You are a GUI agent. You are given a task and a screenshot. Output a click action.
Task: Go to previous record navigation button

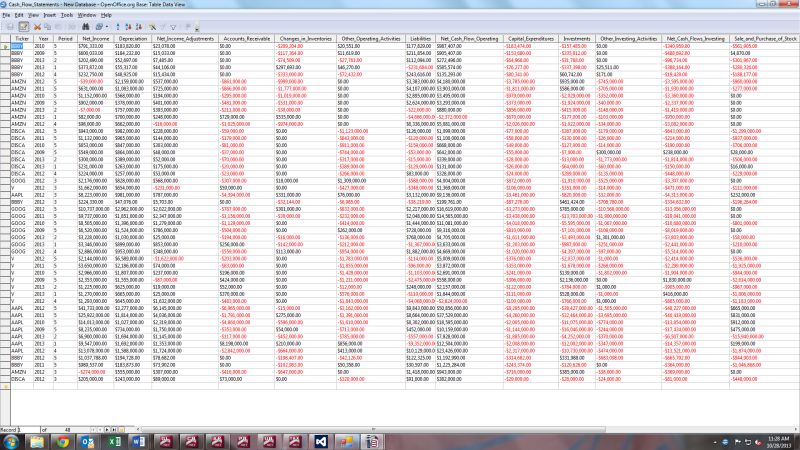tap(100, 430)
